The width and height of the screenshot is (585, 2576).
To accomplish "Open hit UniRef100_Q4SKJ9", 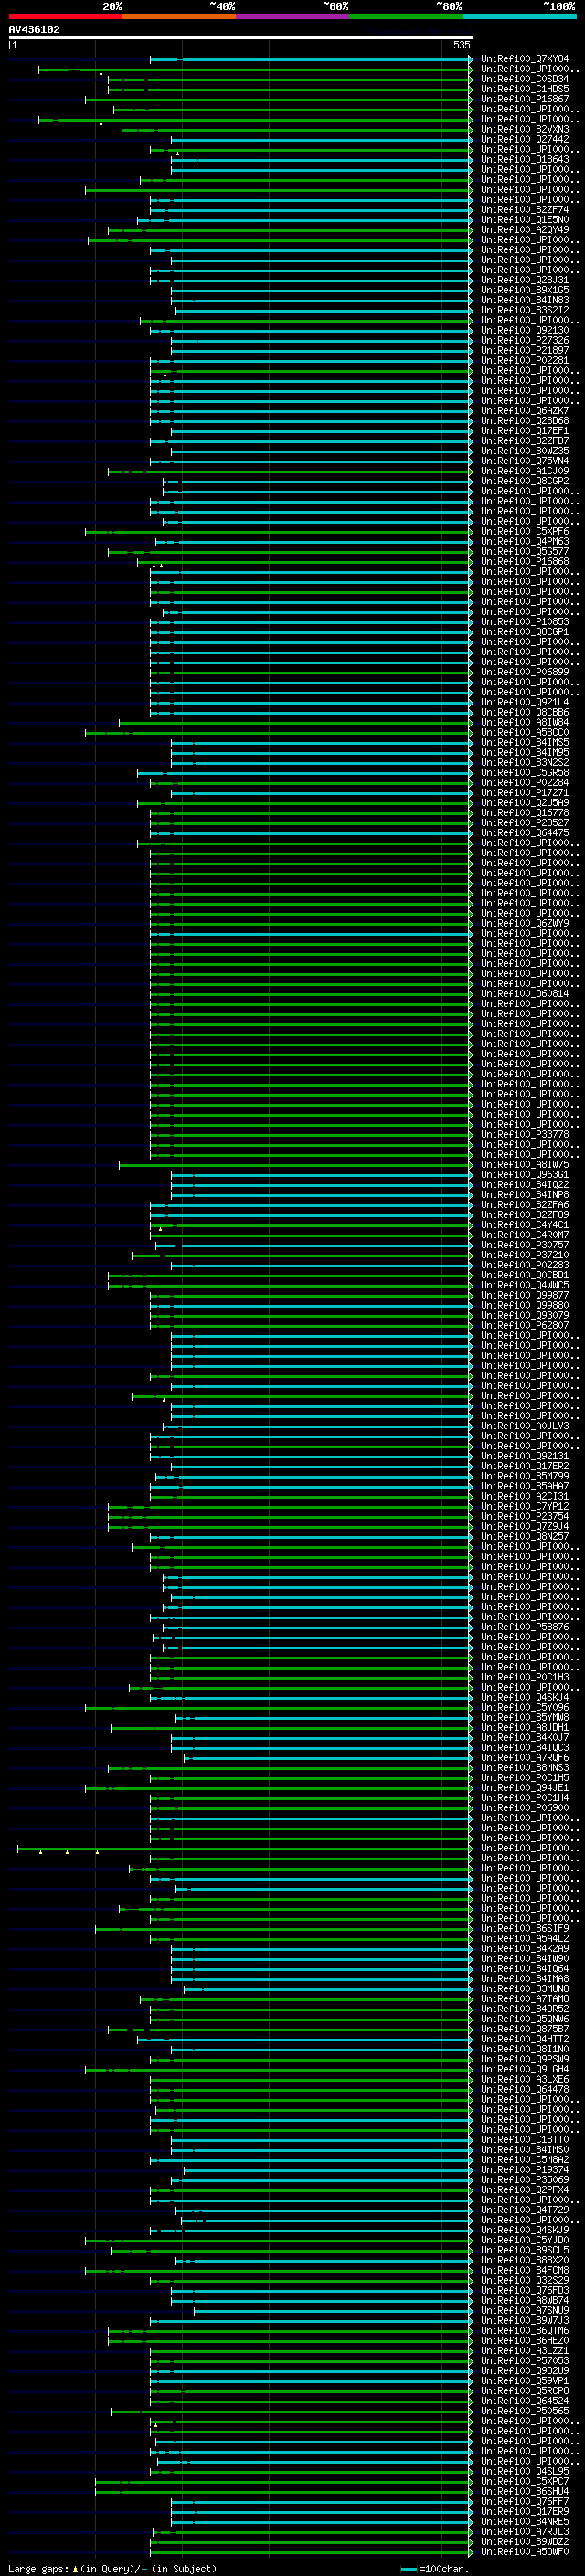I will pos(525,2229).
